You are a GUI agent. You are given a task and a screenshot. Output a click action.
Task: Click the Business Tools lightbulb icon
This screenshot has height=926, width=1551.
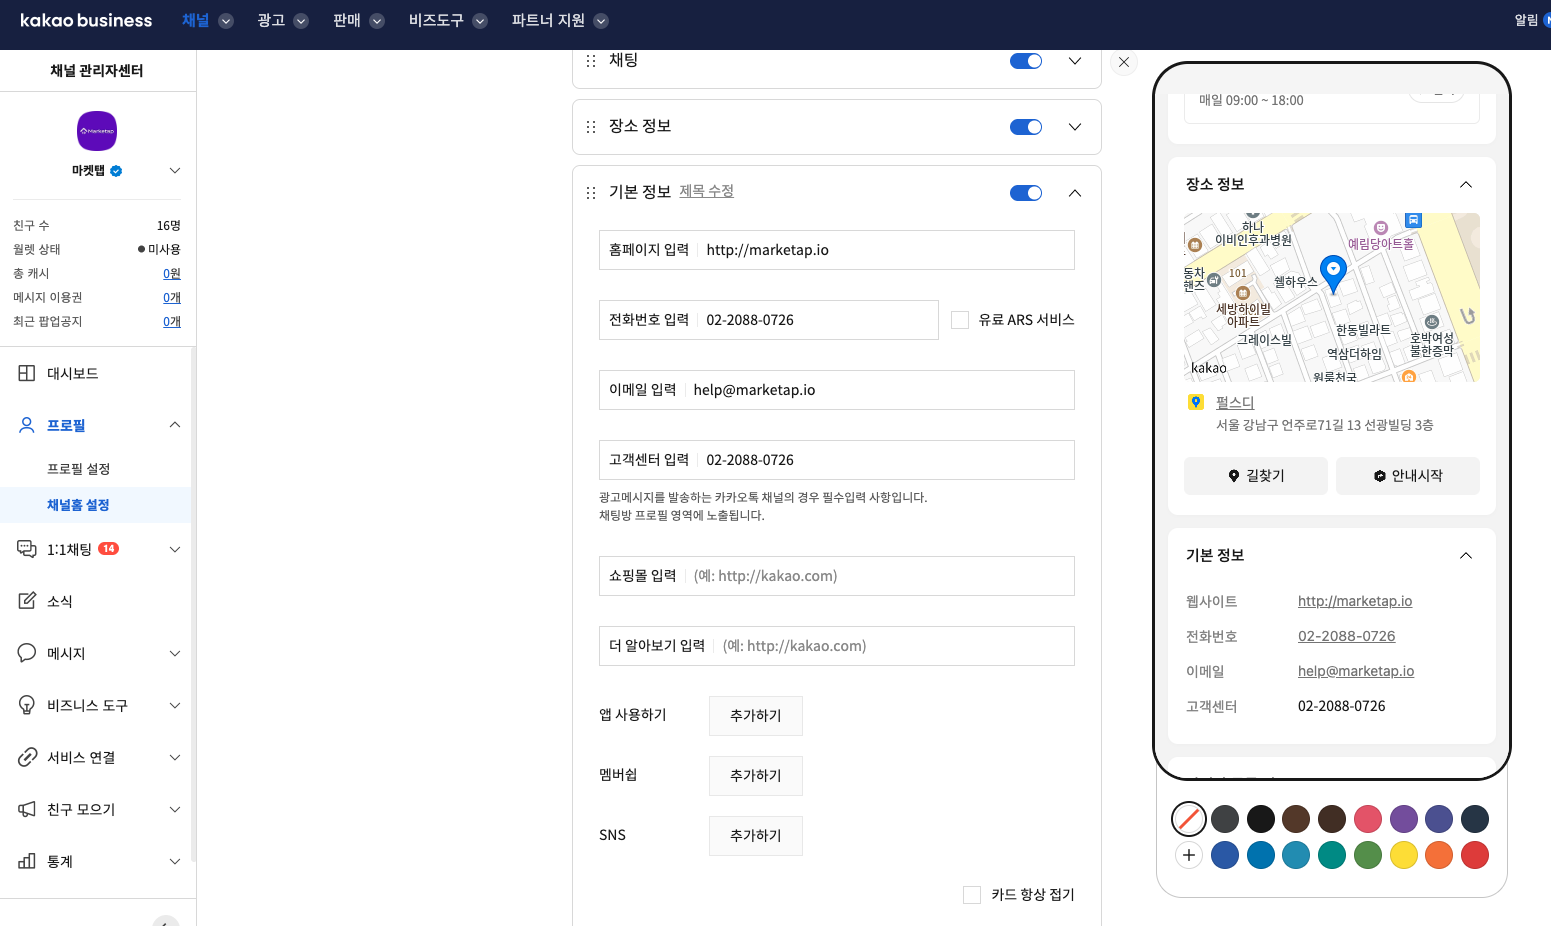pos(27,705)
